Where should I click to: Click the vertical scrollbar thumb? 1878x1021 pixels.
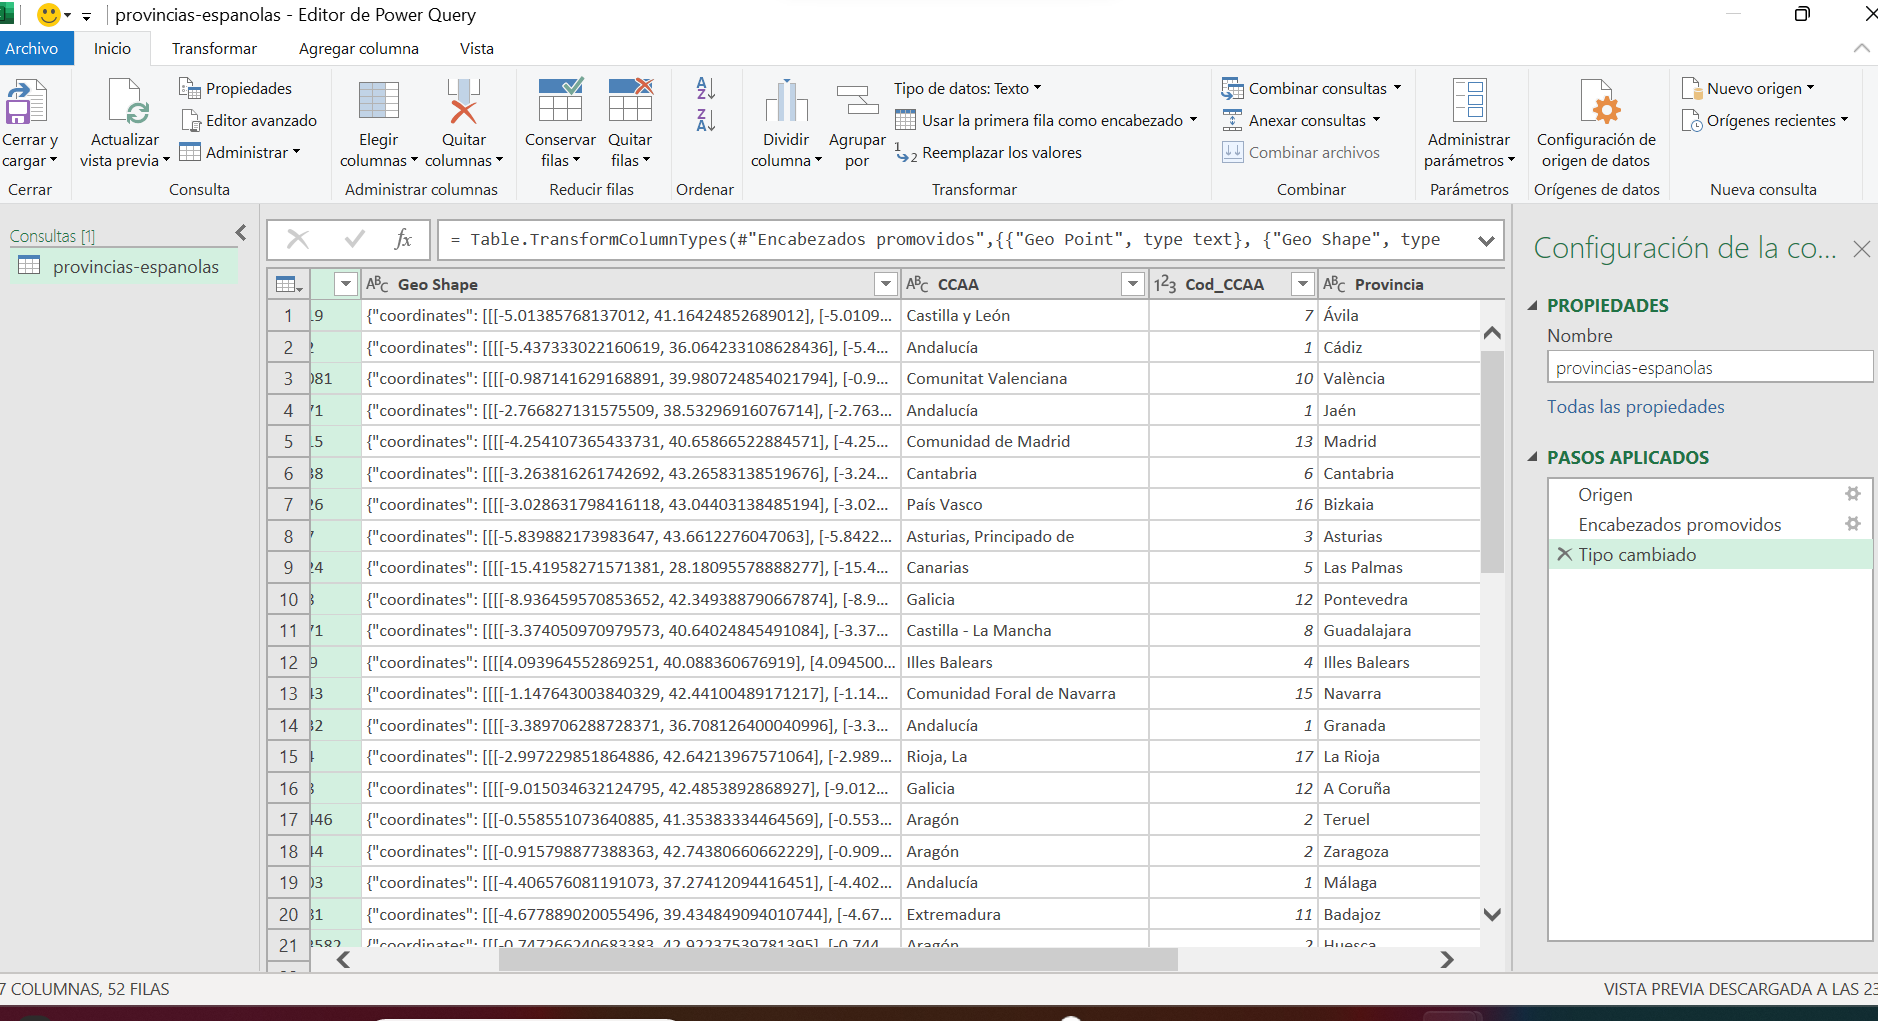click(1492, 461)
